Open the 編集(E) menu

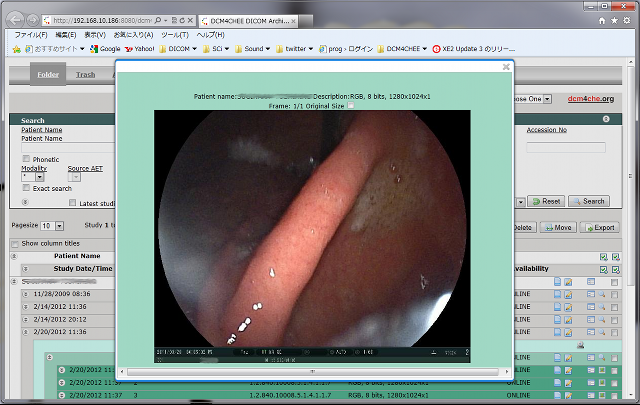66,35
